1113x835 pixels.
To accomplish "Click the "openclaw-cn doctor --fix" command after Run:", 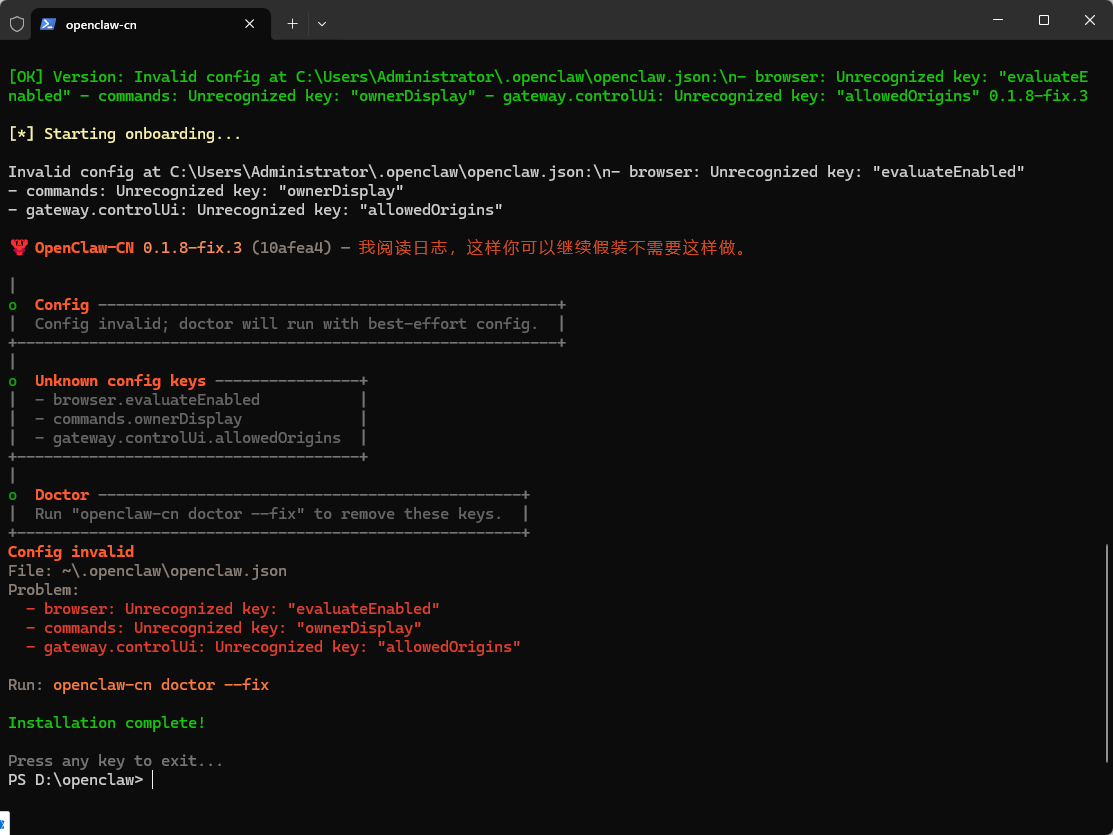I will (160, 685).
